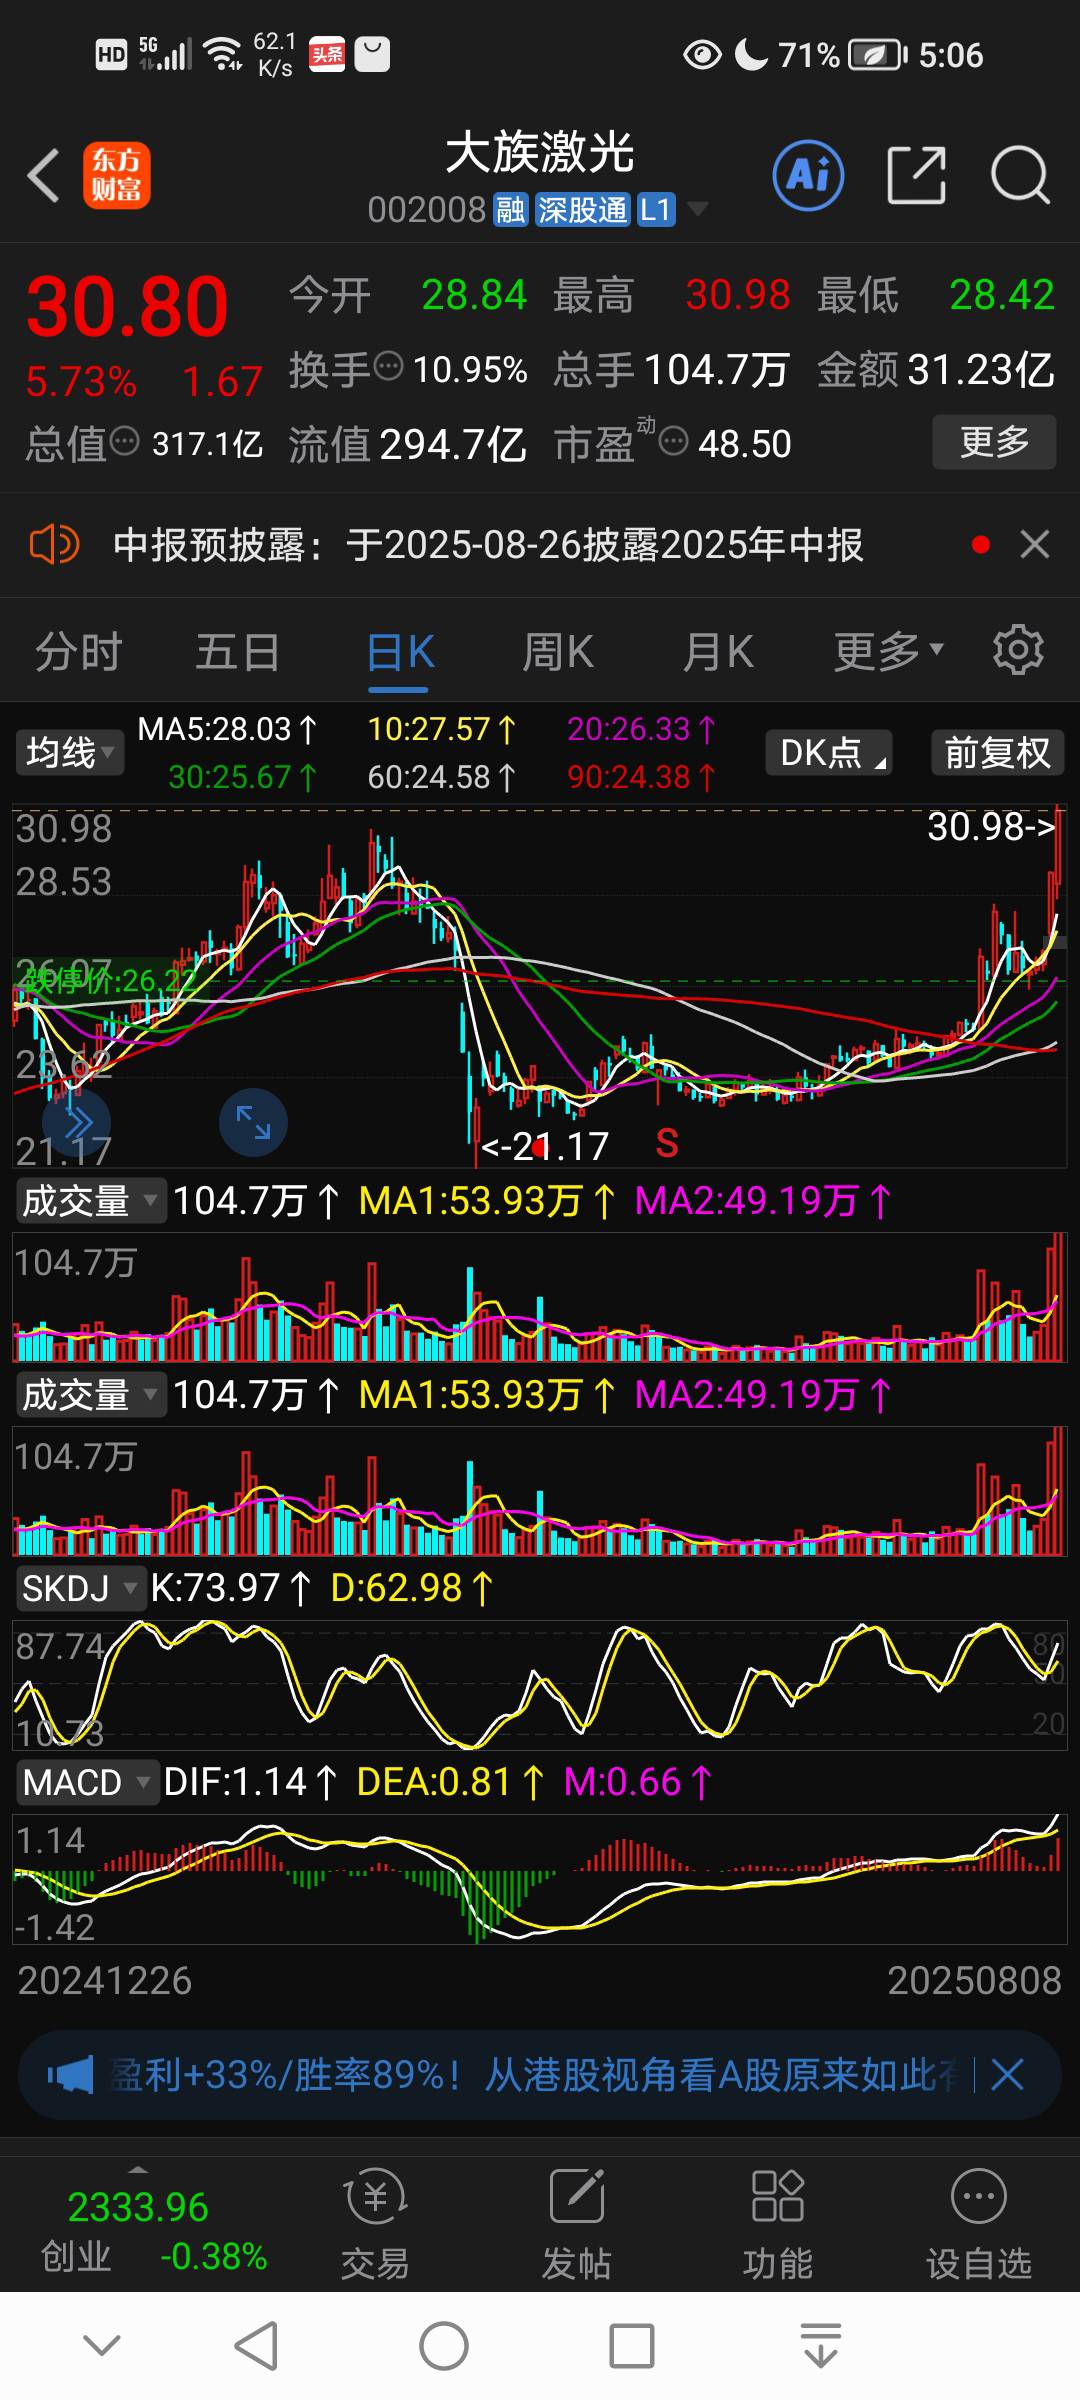Tap the 20241226 start date label
This screenshot has height=2400, width=1080.
(x=105, y=1981)
